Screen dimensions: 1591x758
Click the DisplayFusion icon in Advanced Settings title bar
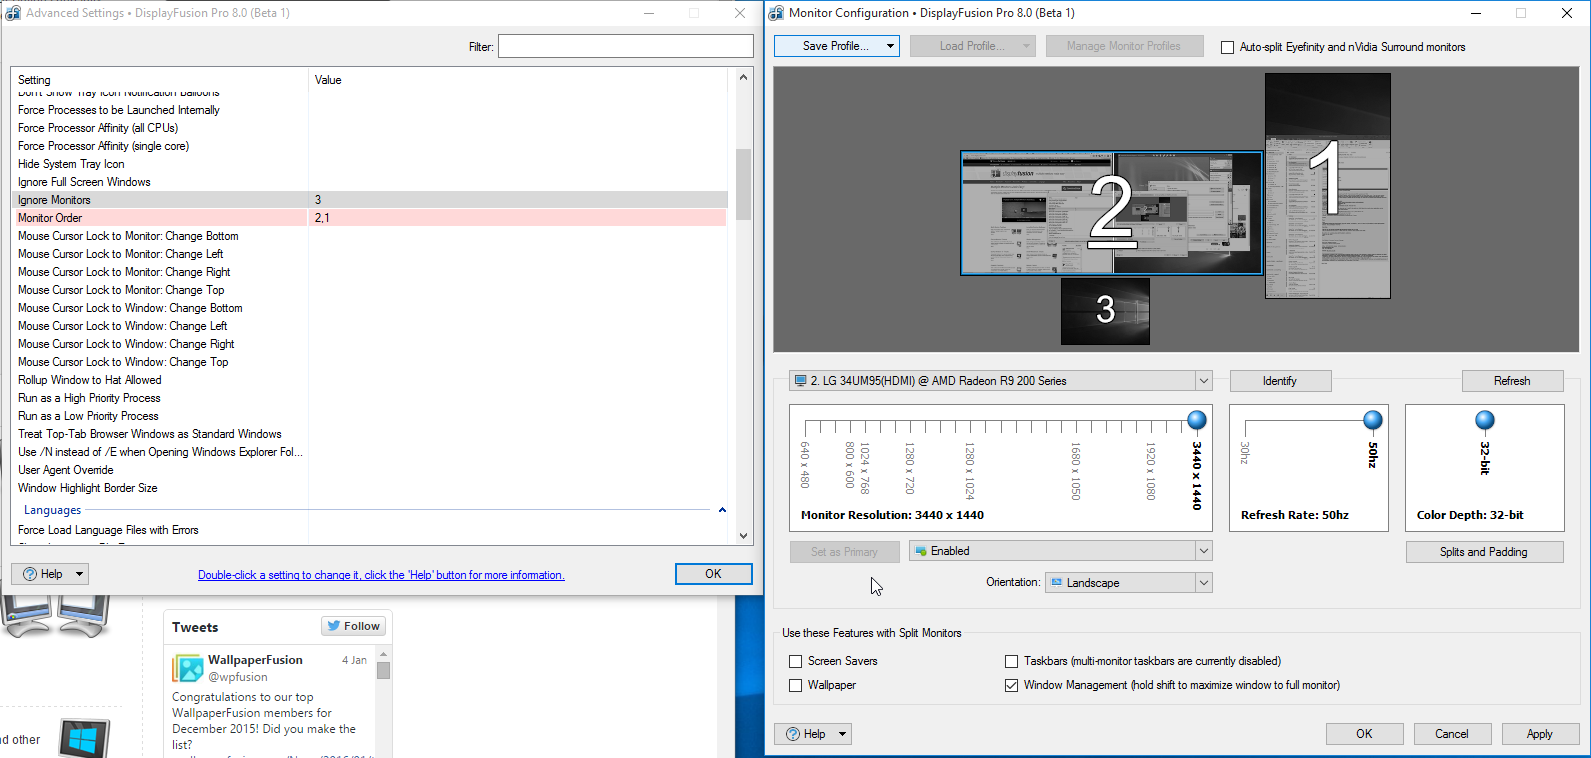pos(13,13)
